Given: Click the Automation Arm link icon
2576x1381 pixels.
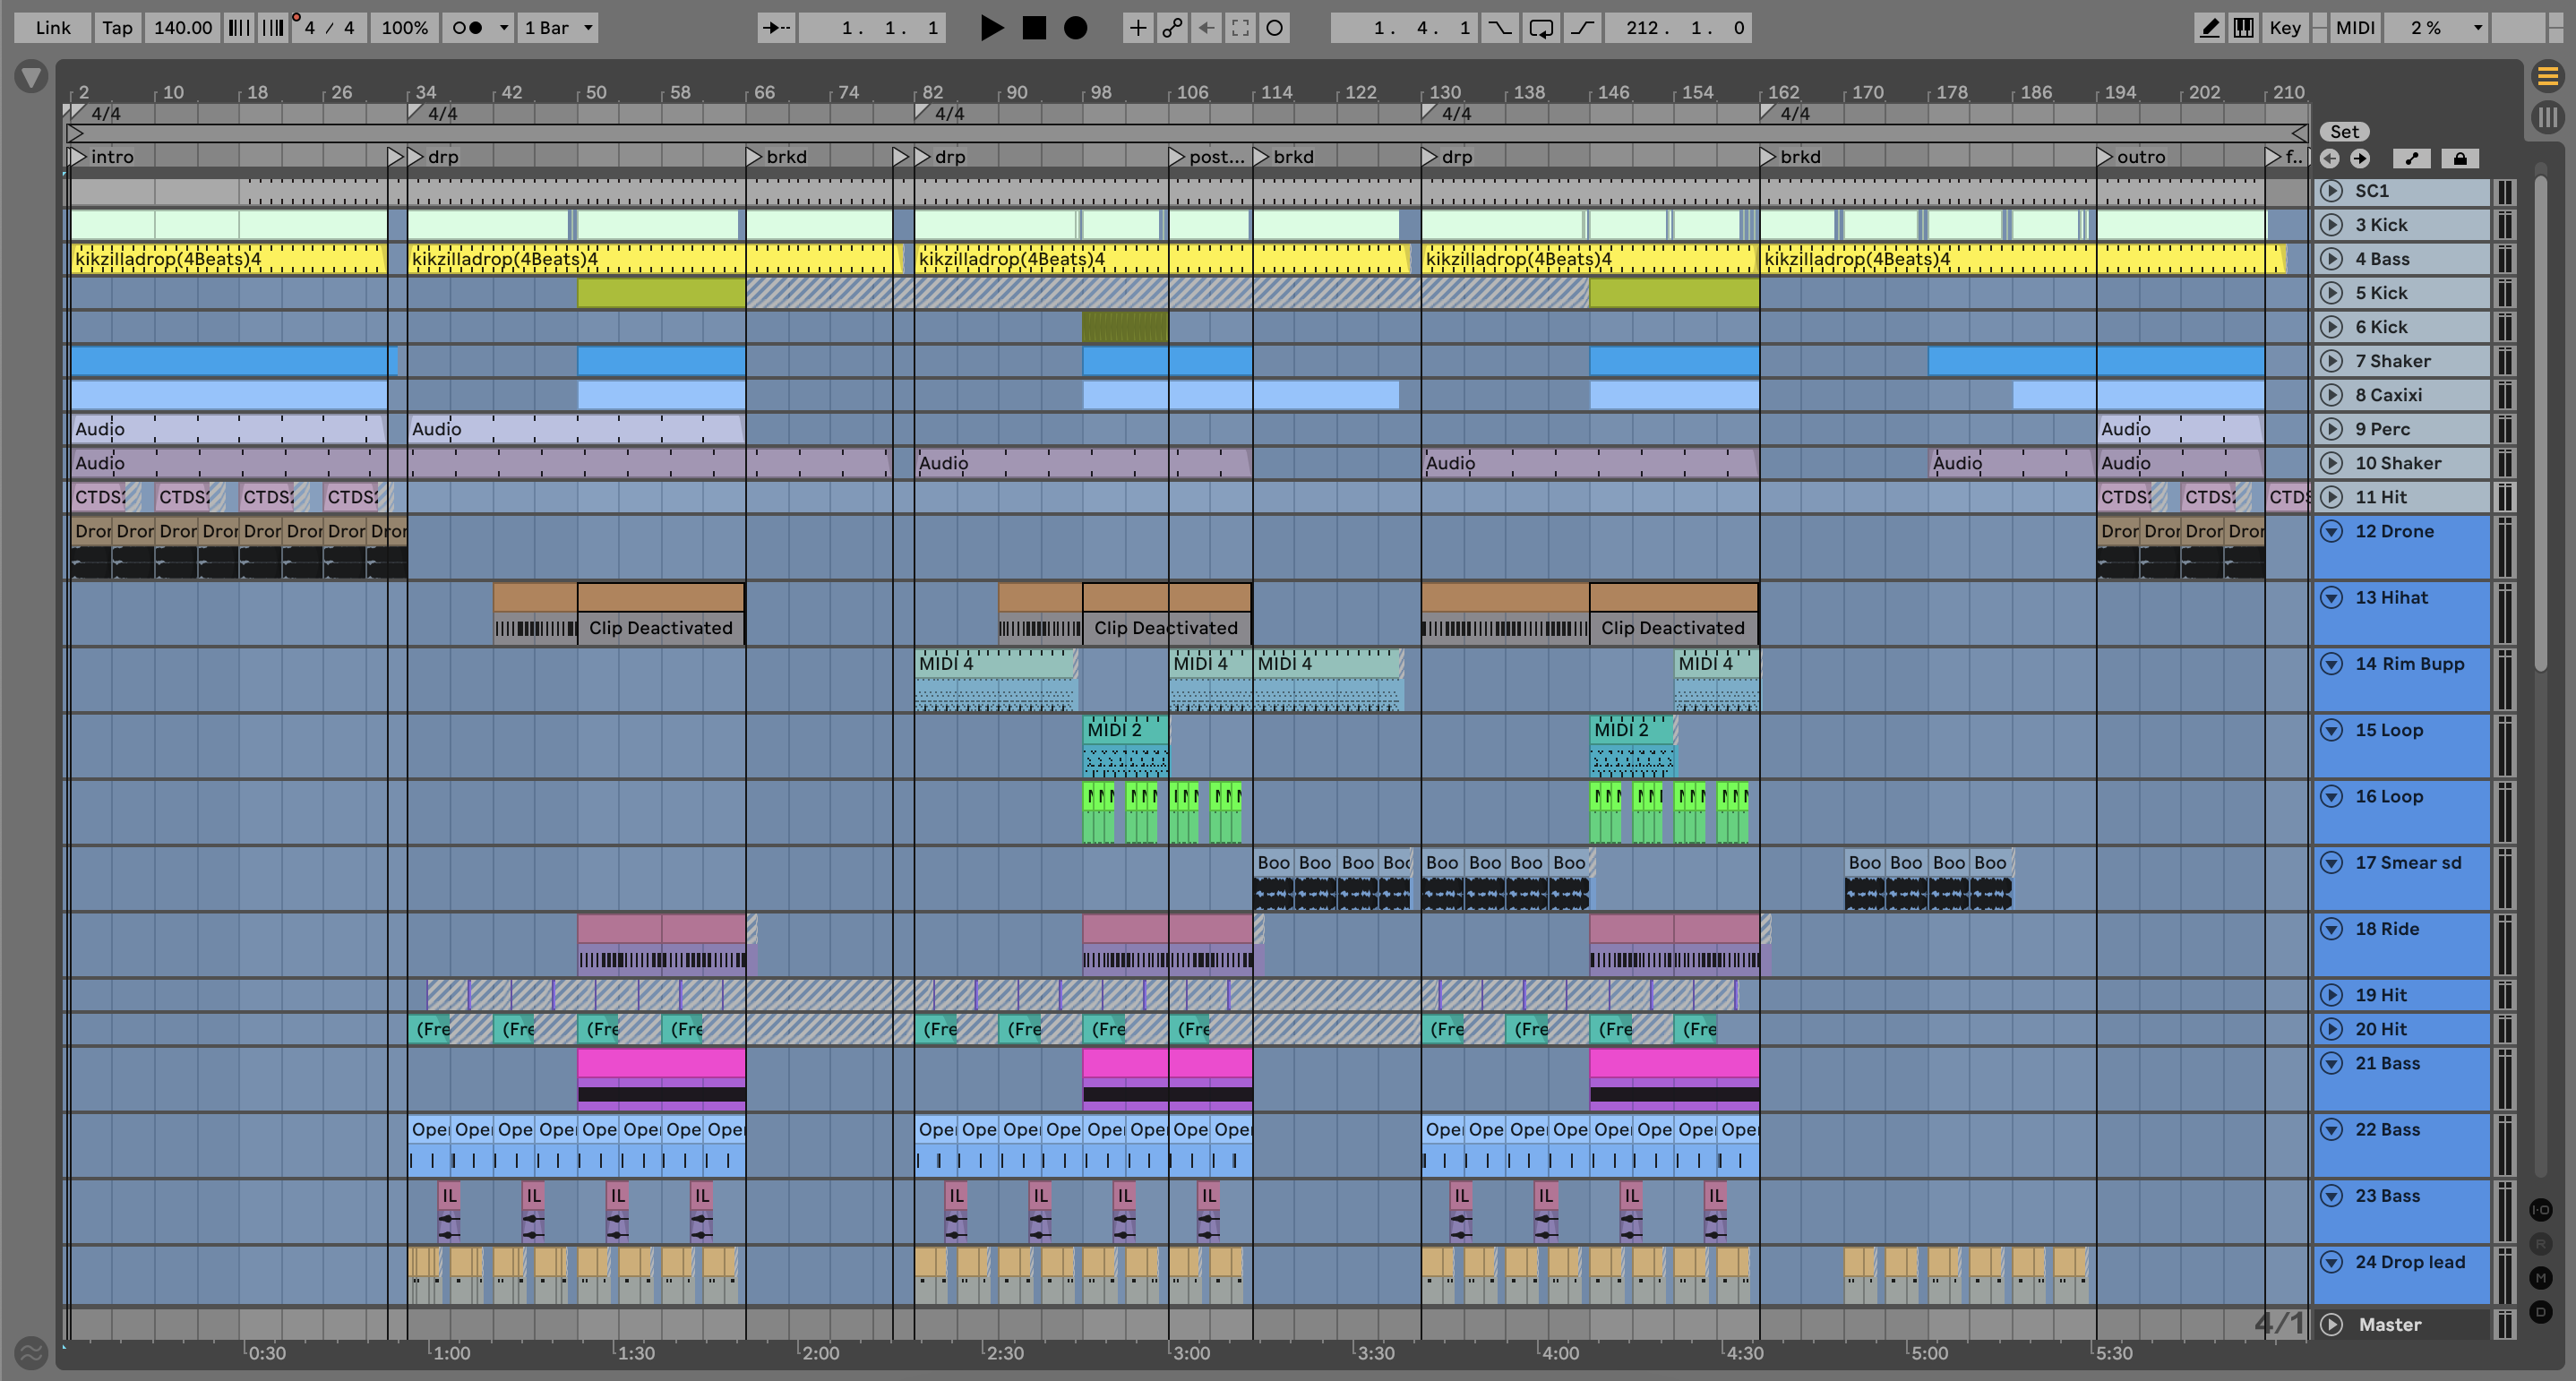Looking at the screenshot, I should point(1172,28).
